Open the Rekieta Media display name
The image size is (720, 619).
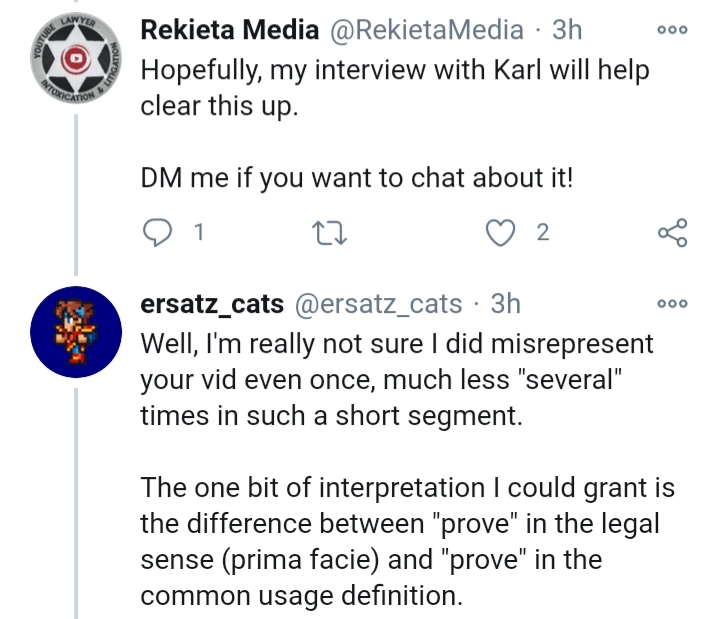coord(230,30)
